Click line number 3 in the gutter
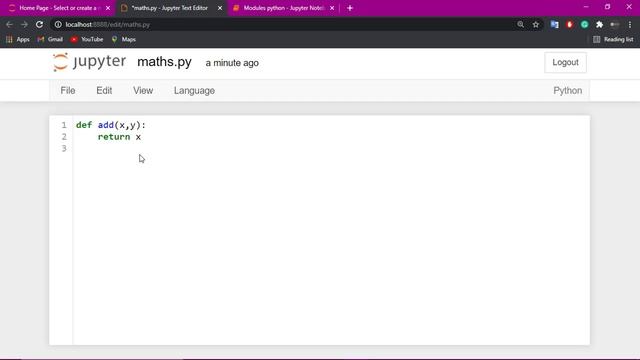640x360 pixels. pyautogui.click(x=64, y=149)
